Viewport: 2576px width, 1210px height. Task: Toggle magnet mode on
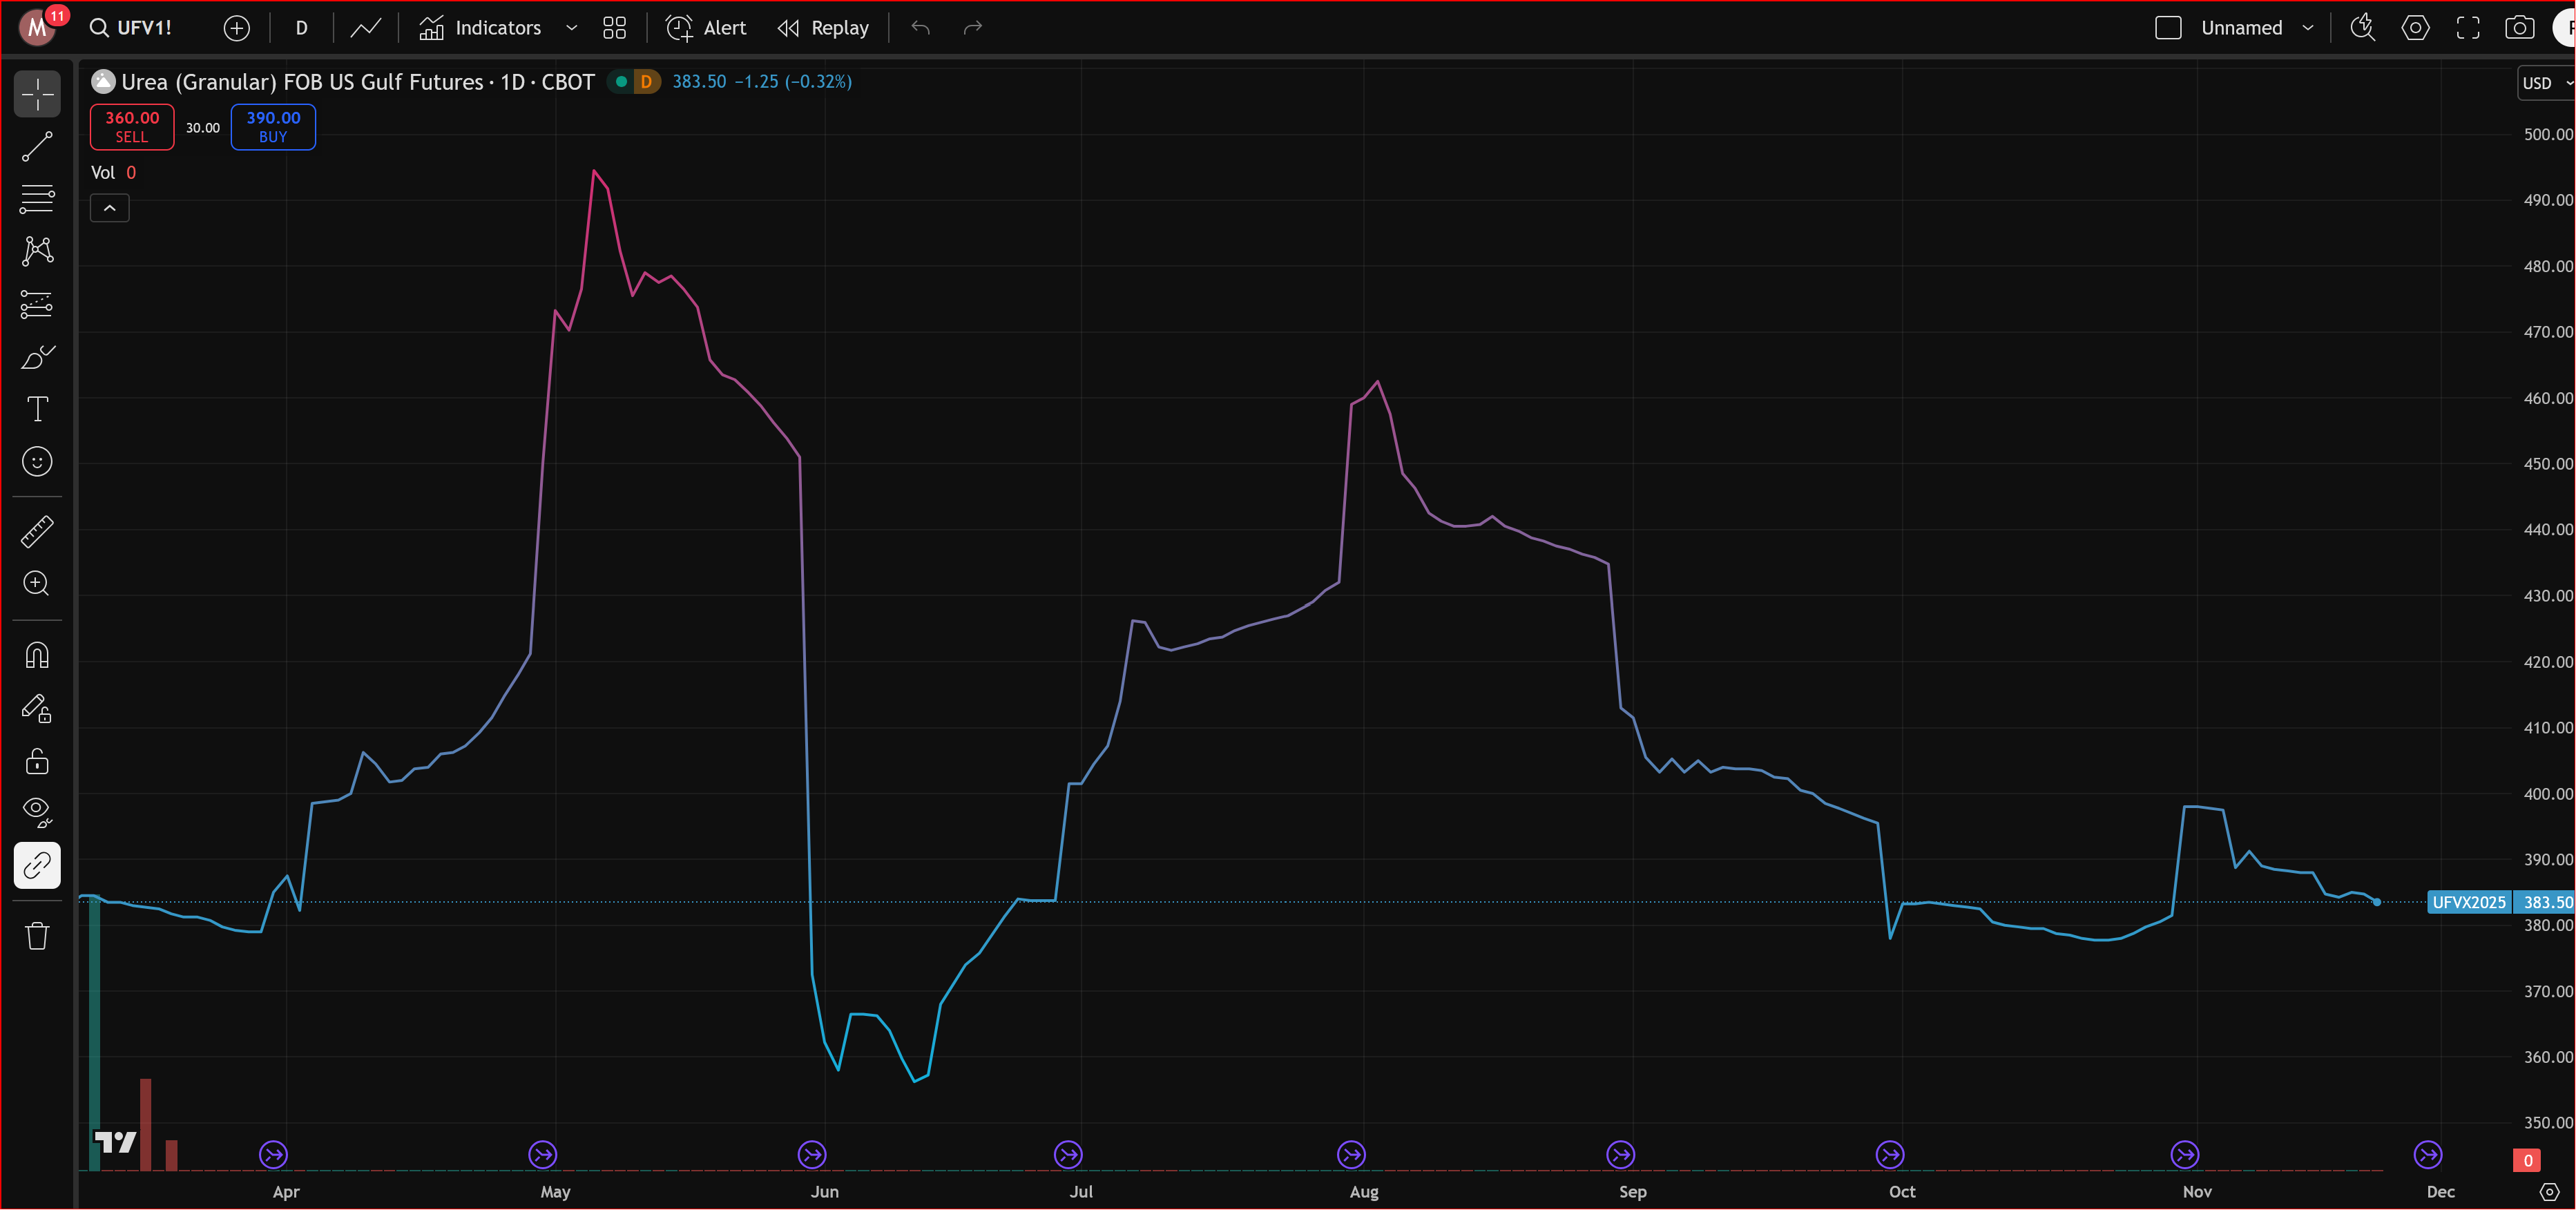37,655
